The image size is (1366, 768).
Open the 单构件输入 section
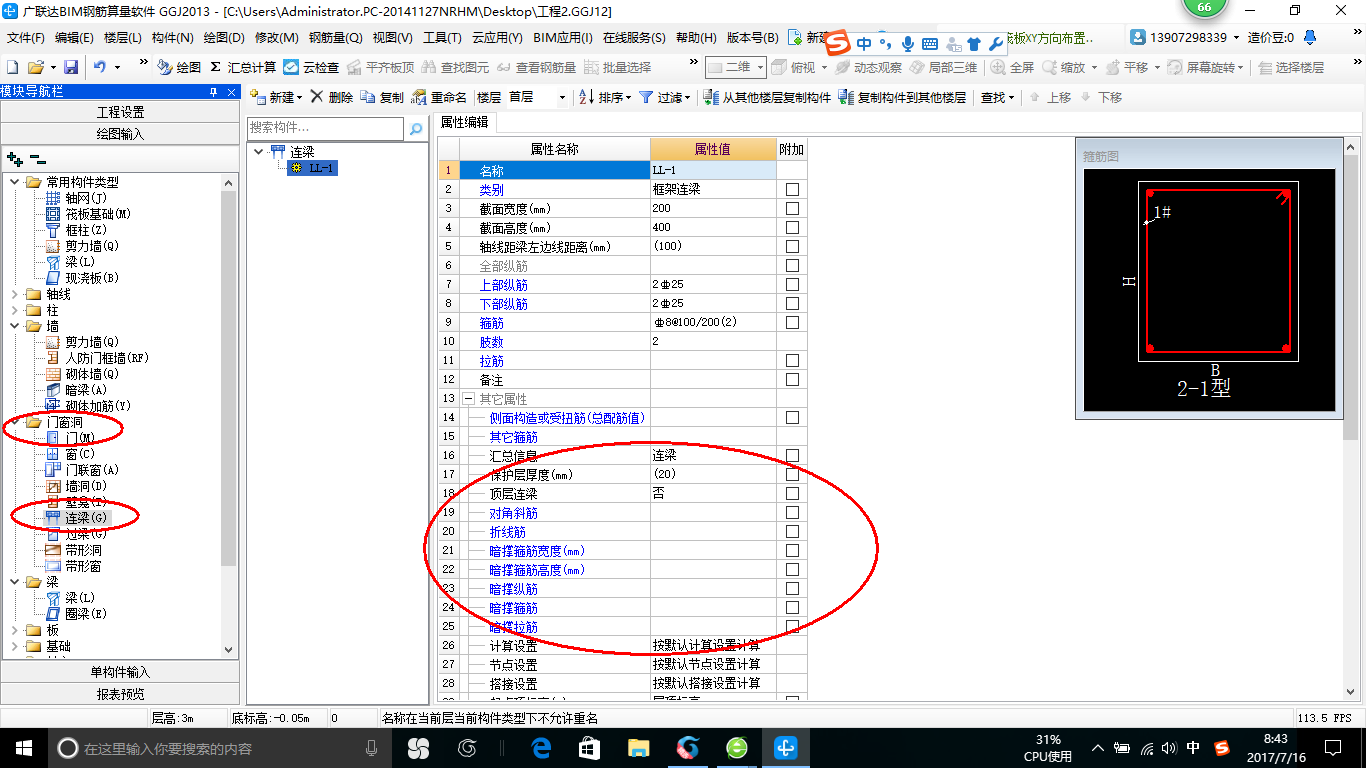[x=120, y=672]
